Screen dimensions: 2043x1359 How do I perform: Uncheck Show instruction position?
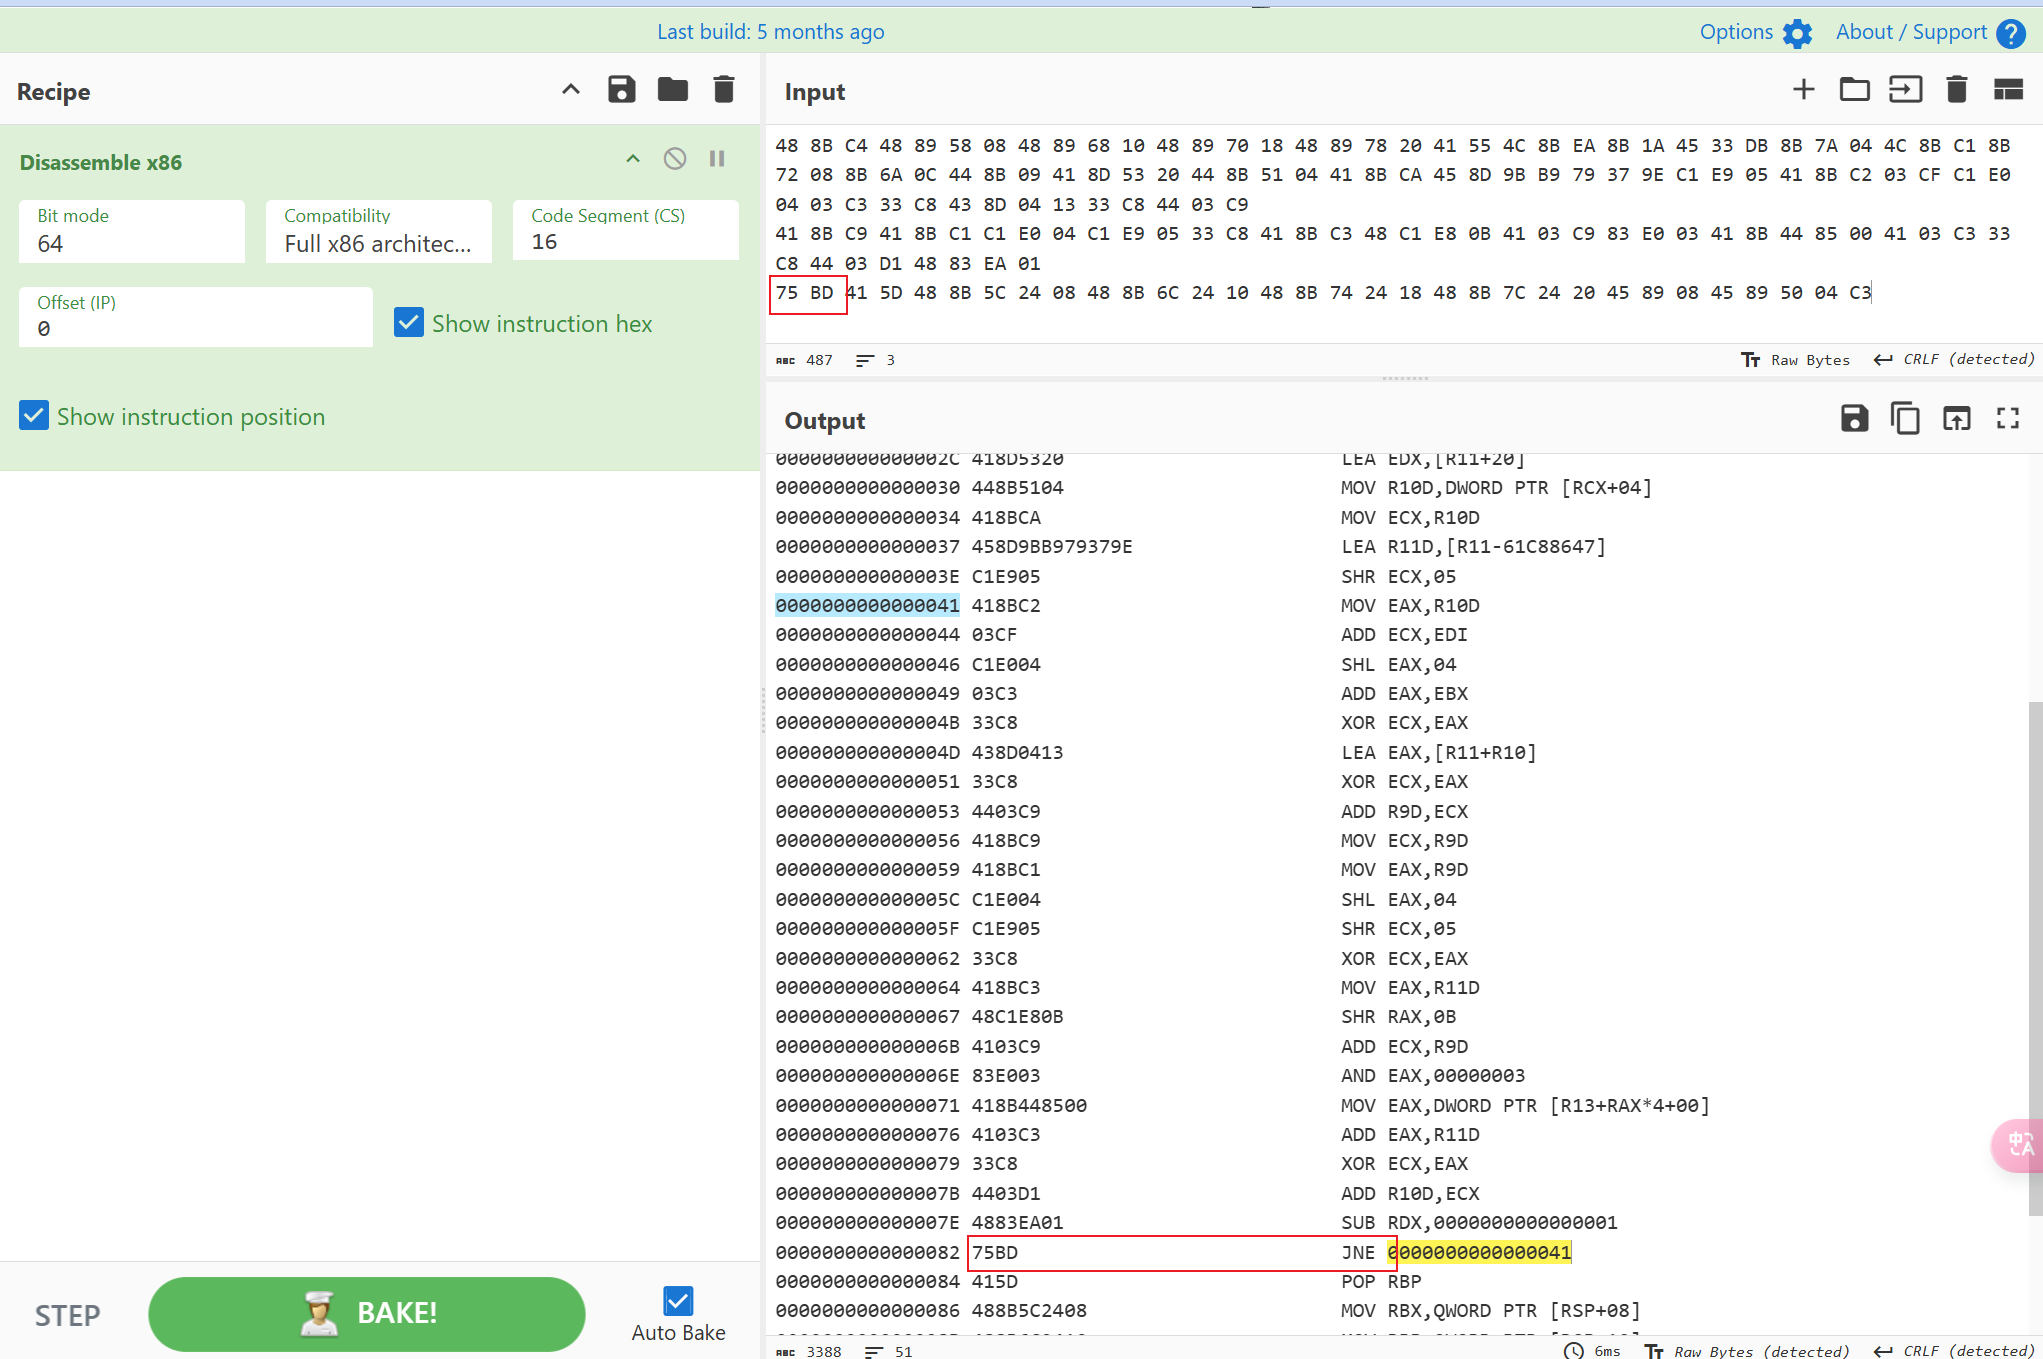point(34,416)
